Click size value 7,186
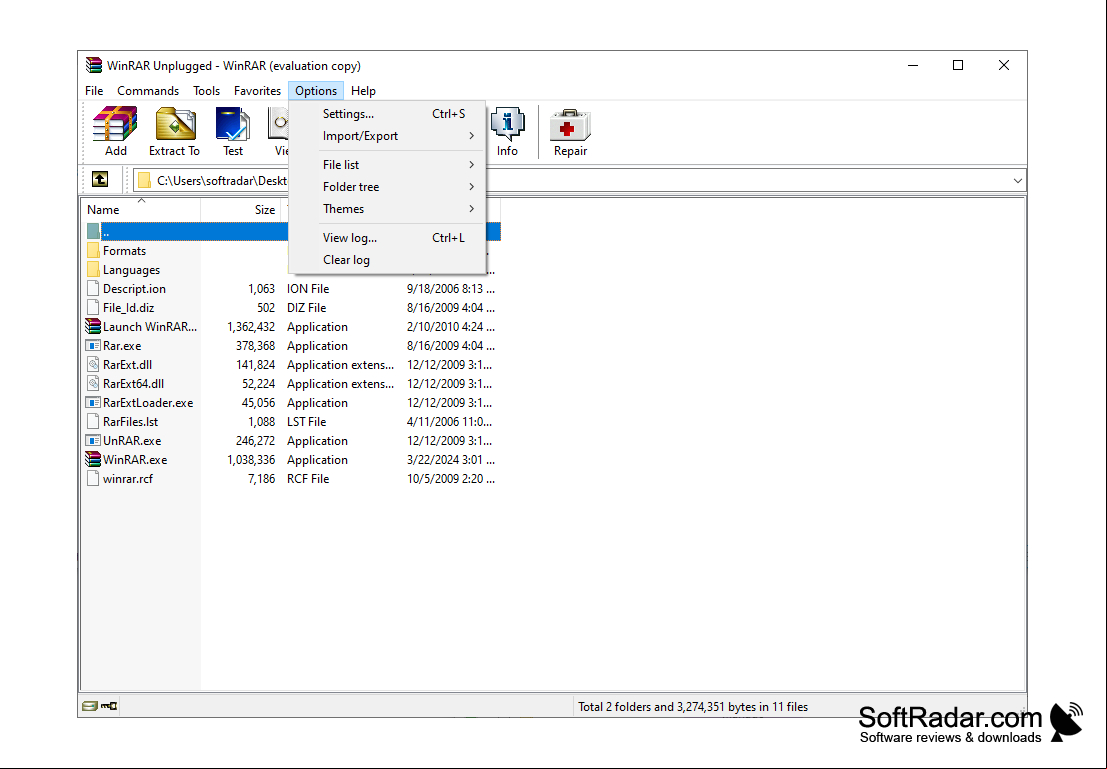 tap(262, 479)
